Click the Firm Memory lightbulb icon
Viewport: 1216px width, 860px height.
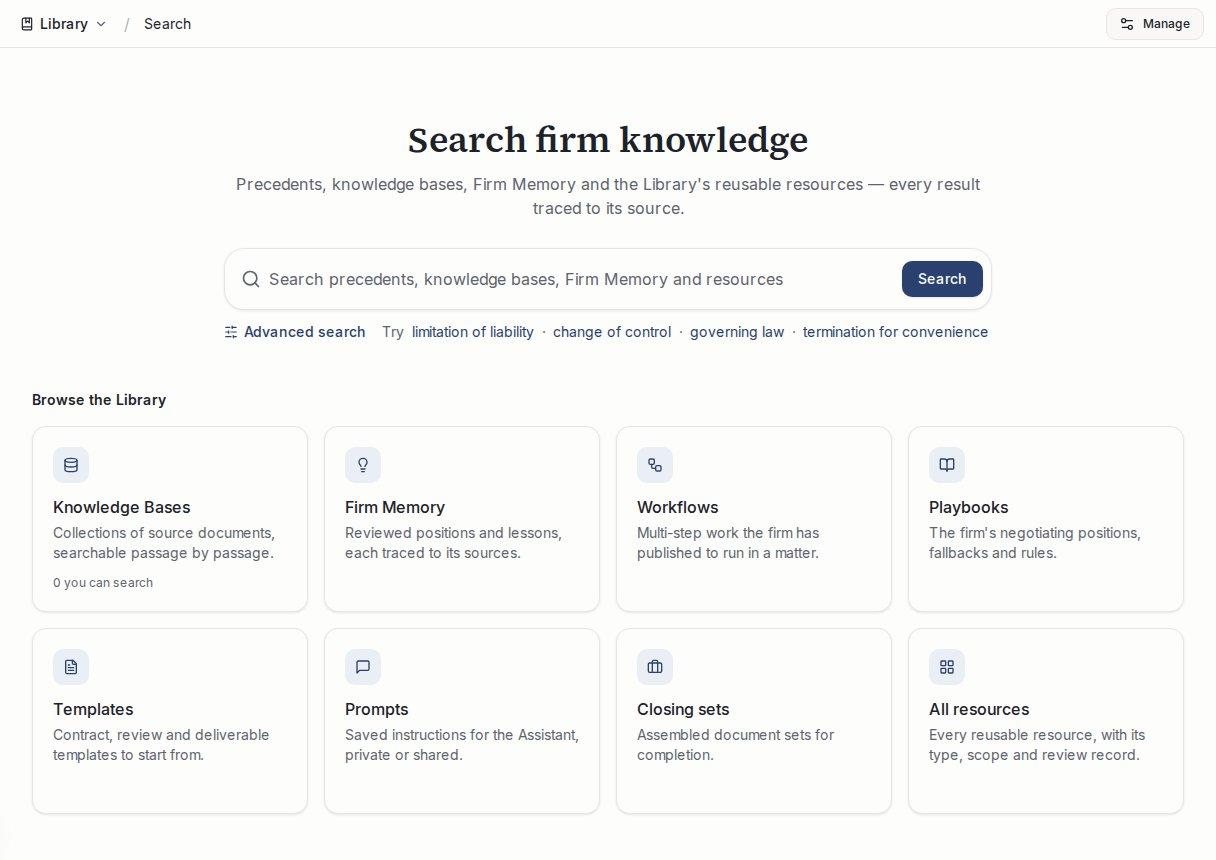pos(363,465)
